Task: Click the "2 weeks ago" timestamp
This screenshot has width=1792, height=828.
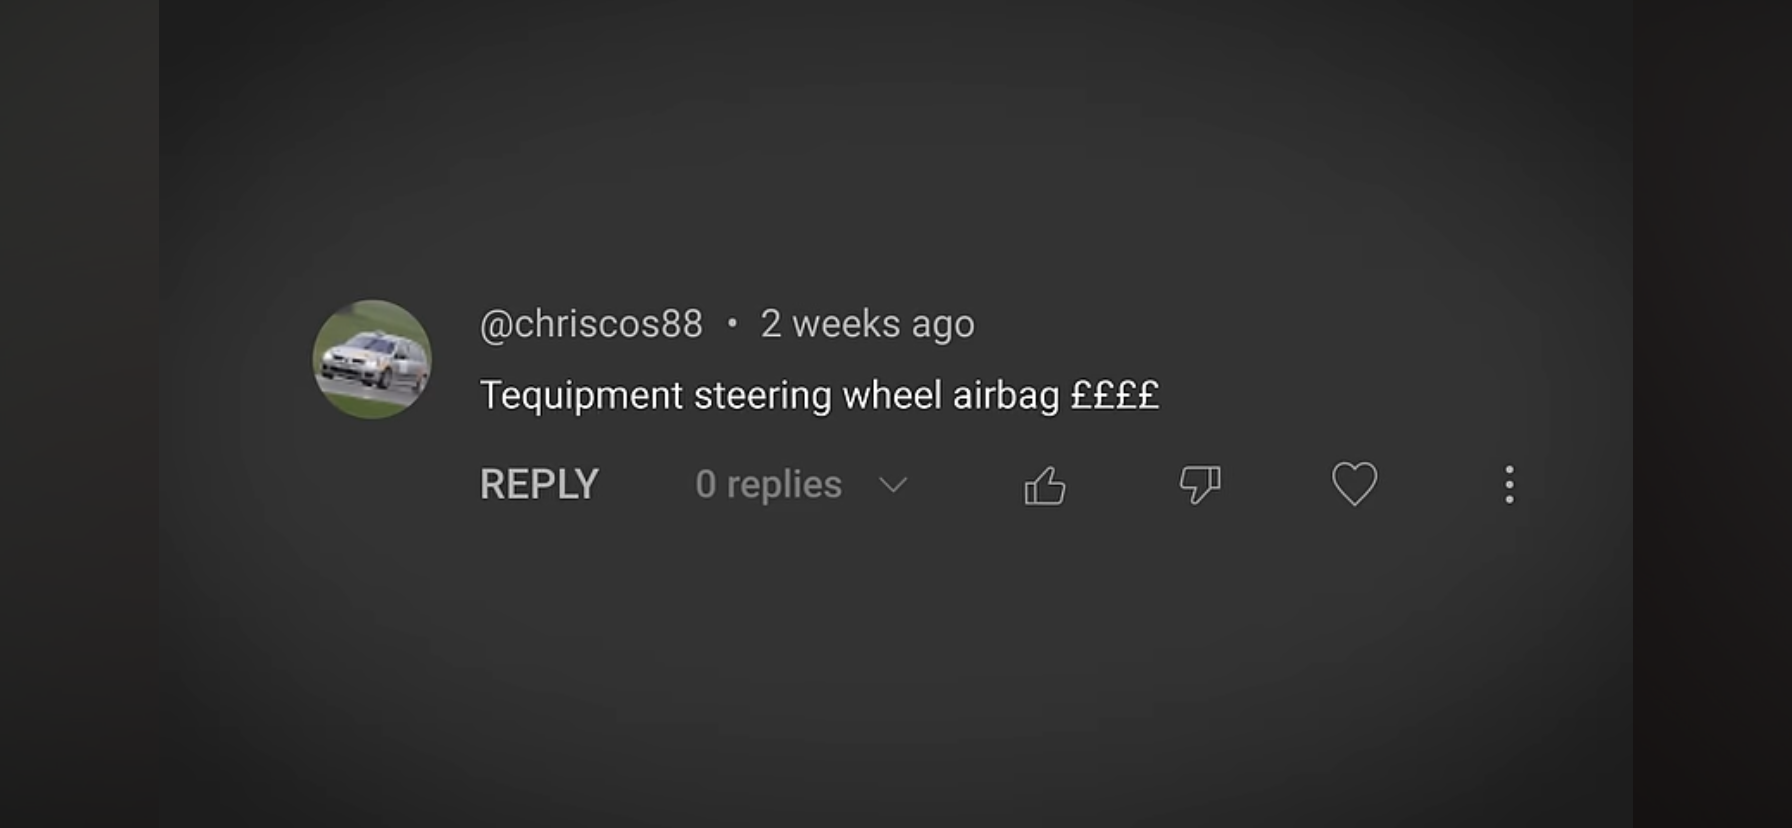Action: tap(867, 324)
